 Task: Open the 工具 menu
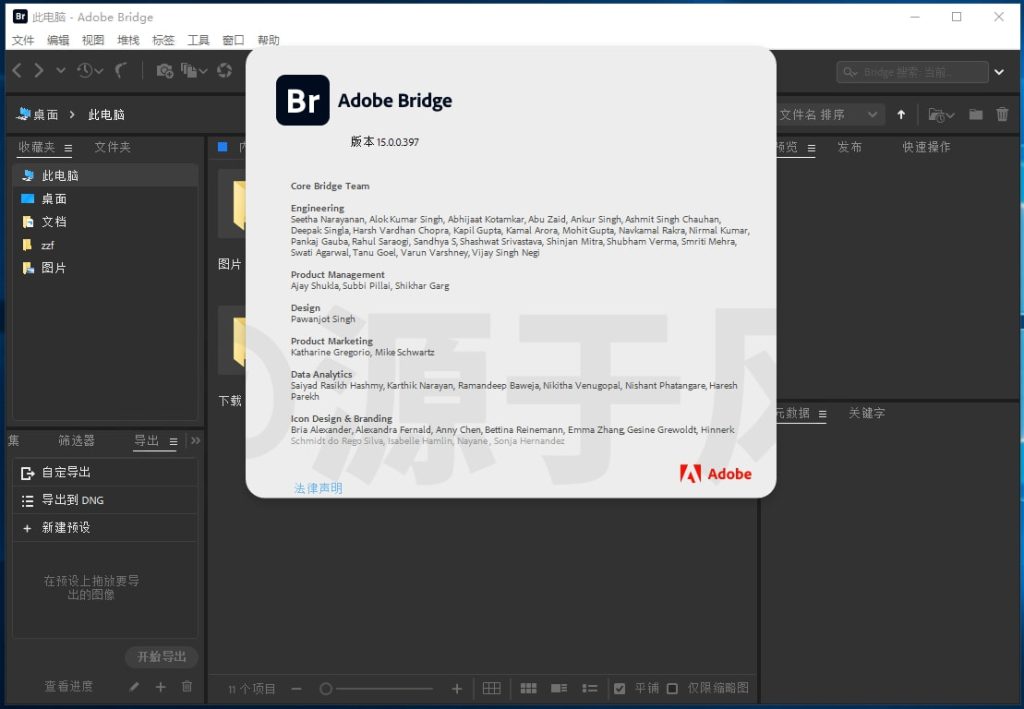point(199,40)
